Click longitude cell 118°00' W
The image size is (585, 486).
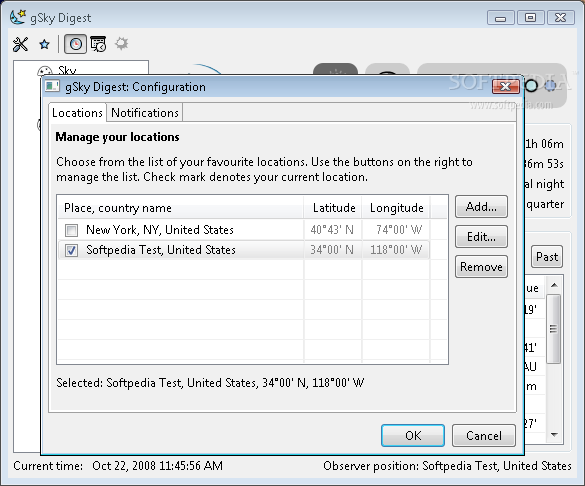point(396,250)
